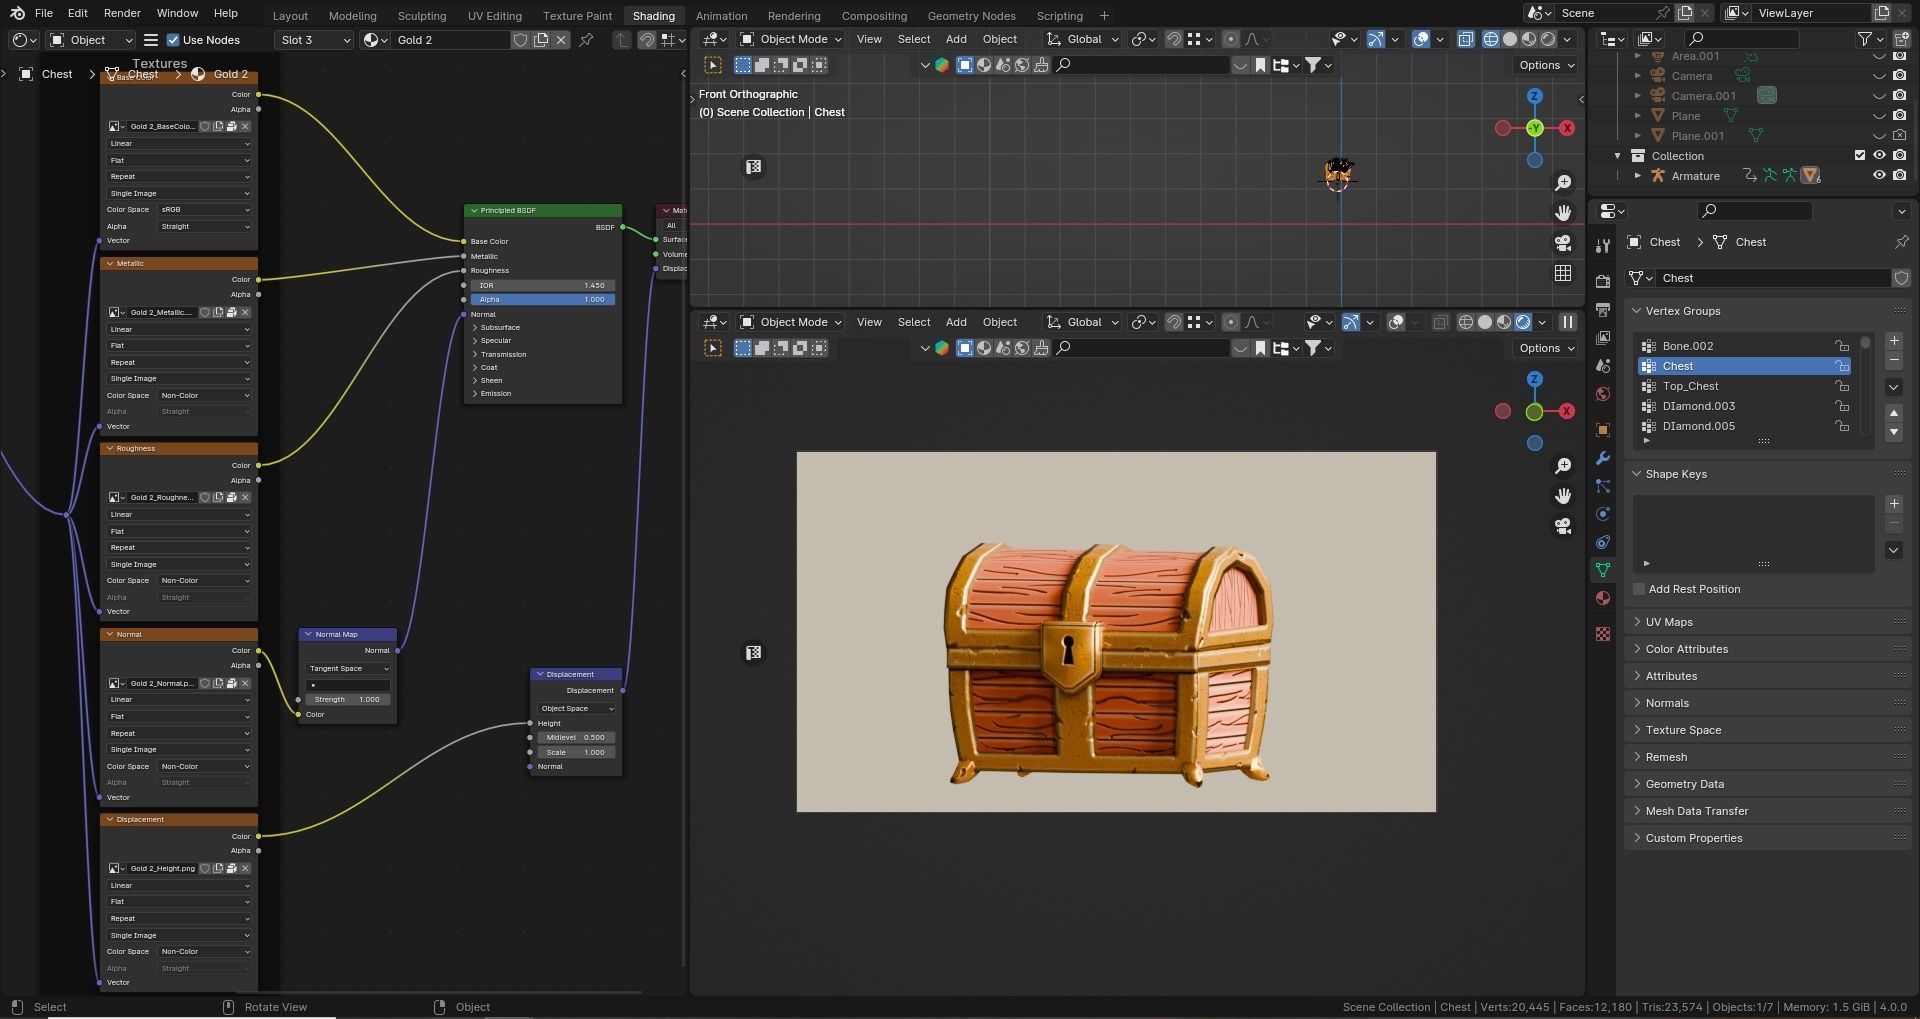Expand the Color Attributes panel
The width and height of the screenshot is (1920, 1019).
(1767, 649)
